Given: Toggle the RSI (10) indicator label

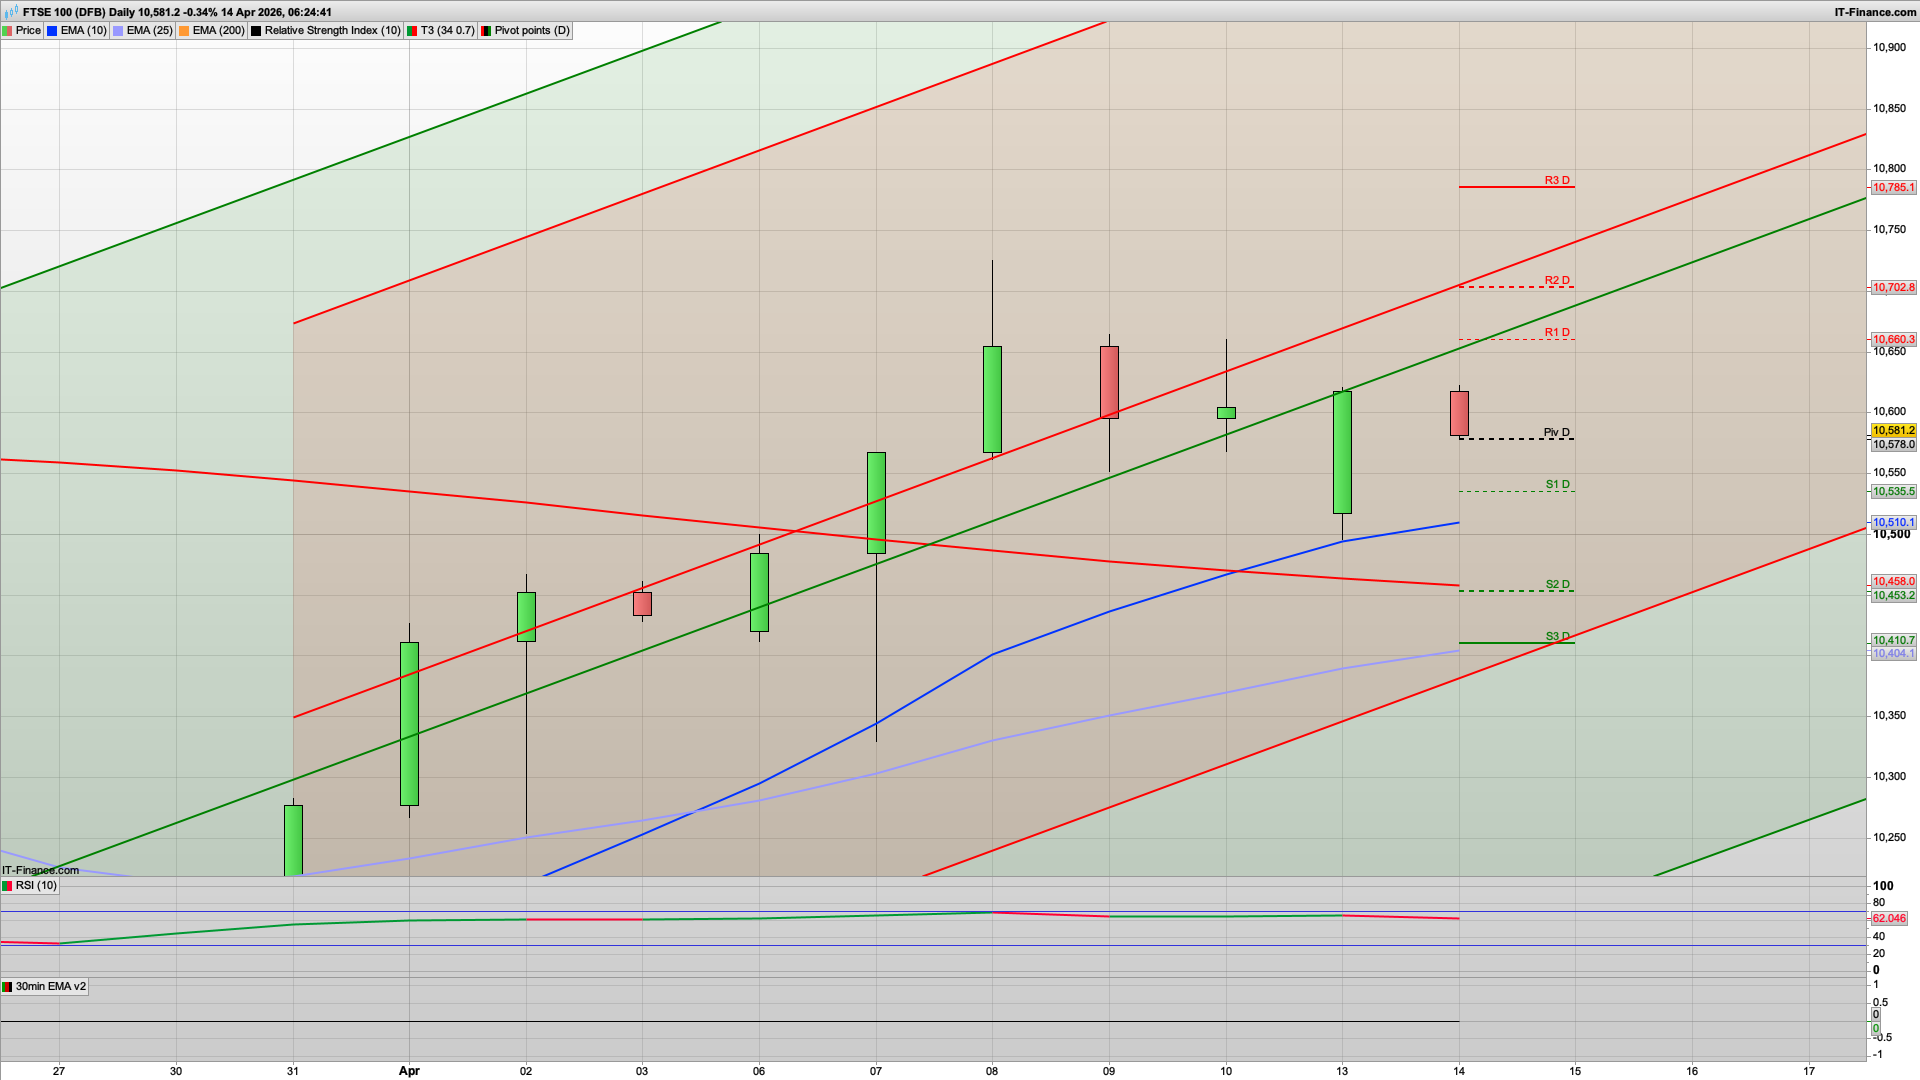Looking at the screenshot, I should click(x=38, y=885).
